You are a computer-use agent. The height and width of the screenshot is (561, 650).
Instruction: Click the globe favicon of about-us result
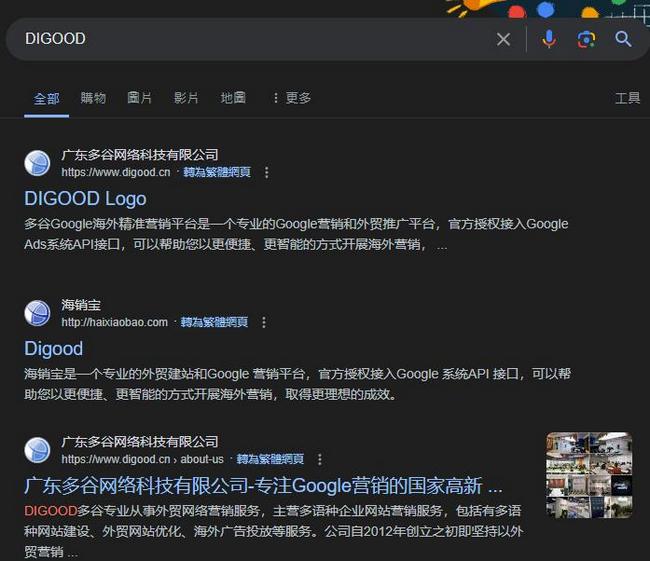[x=37, y=450]
